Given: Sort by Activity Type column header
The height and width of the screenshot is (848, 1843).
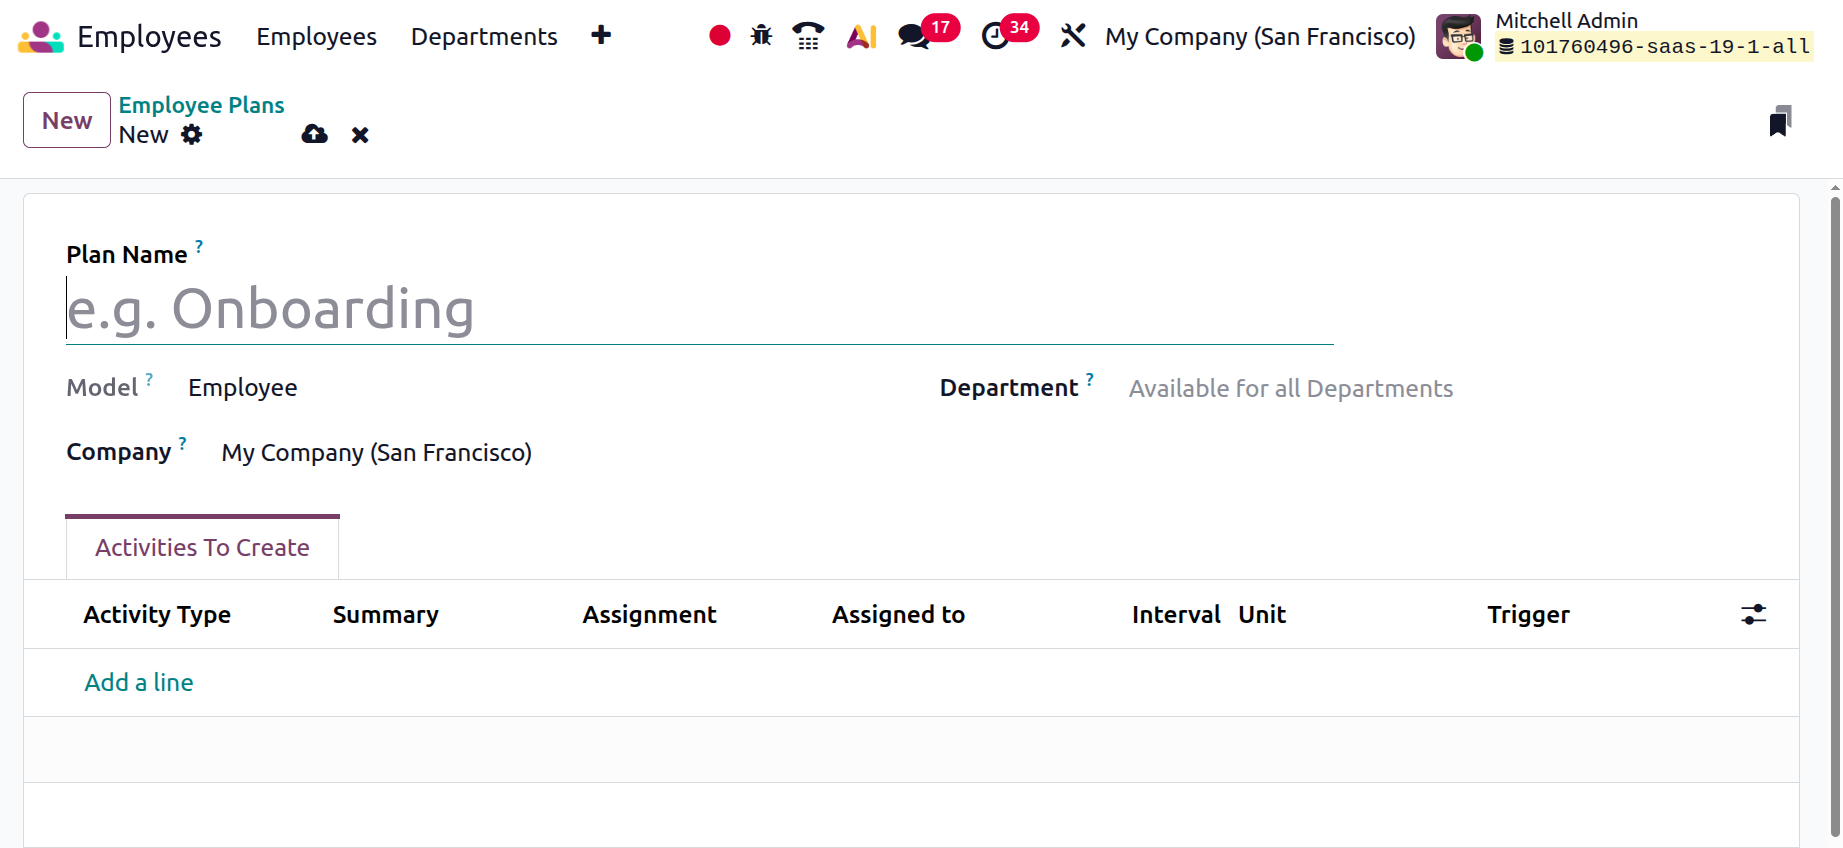Looking at the screenshot, I should [157, 615].
